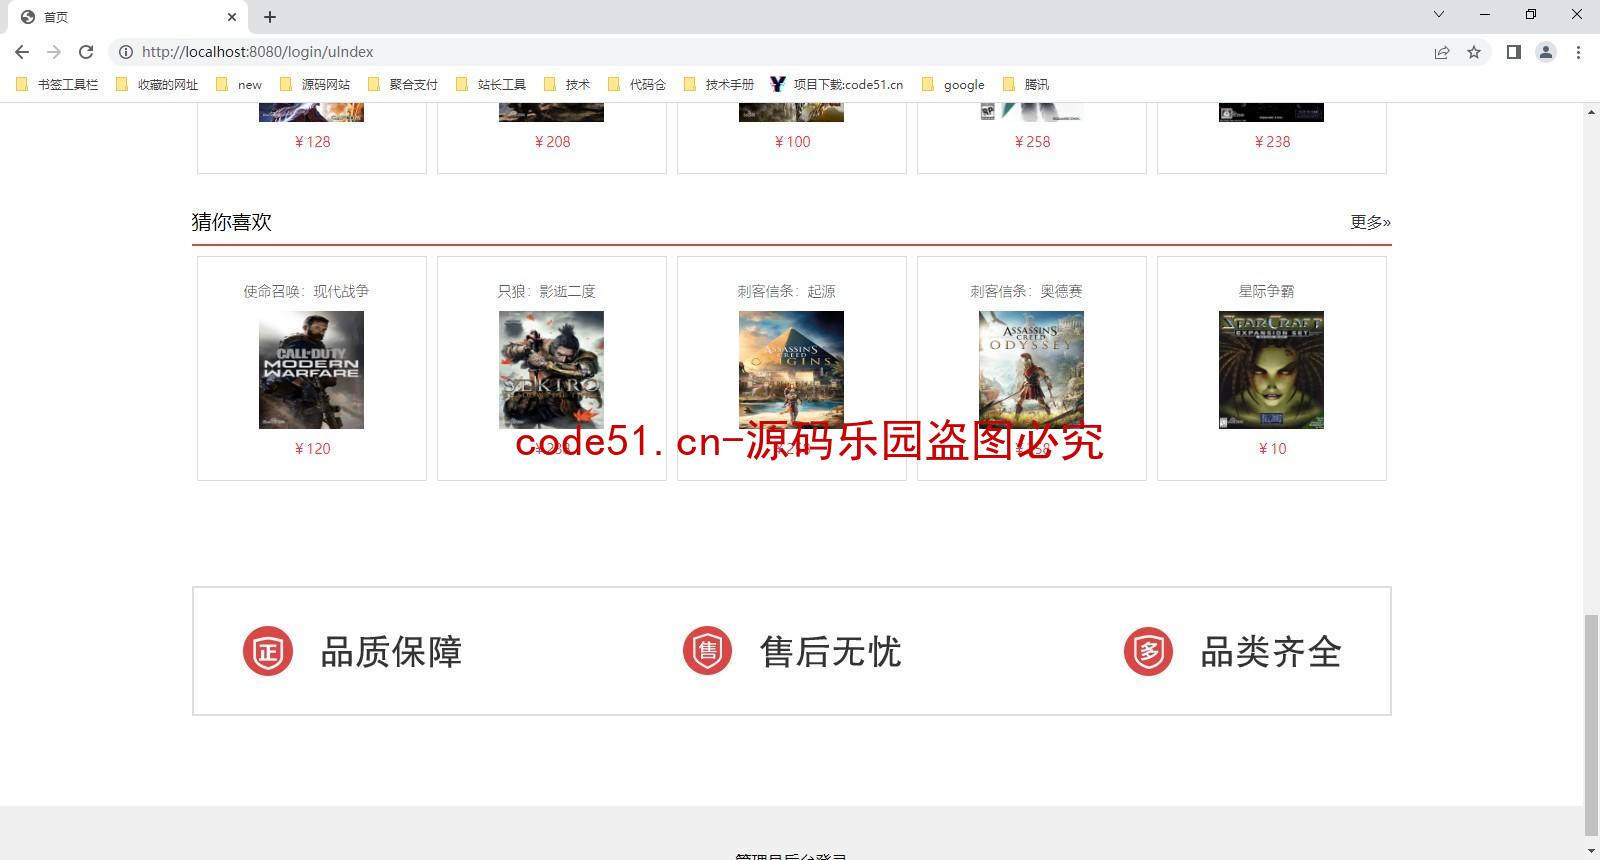Click the 刺客信条：奥德赛 title
The width and height of the screenshot is (1600, 860).
tap(1026, 291)
